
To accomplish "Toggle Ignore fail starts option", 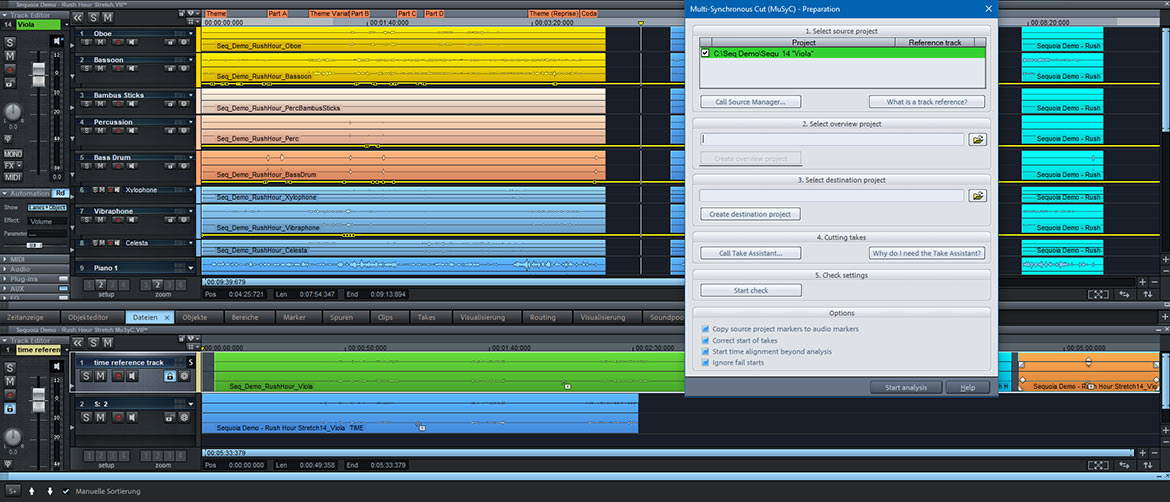I will tap(705, 363).
